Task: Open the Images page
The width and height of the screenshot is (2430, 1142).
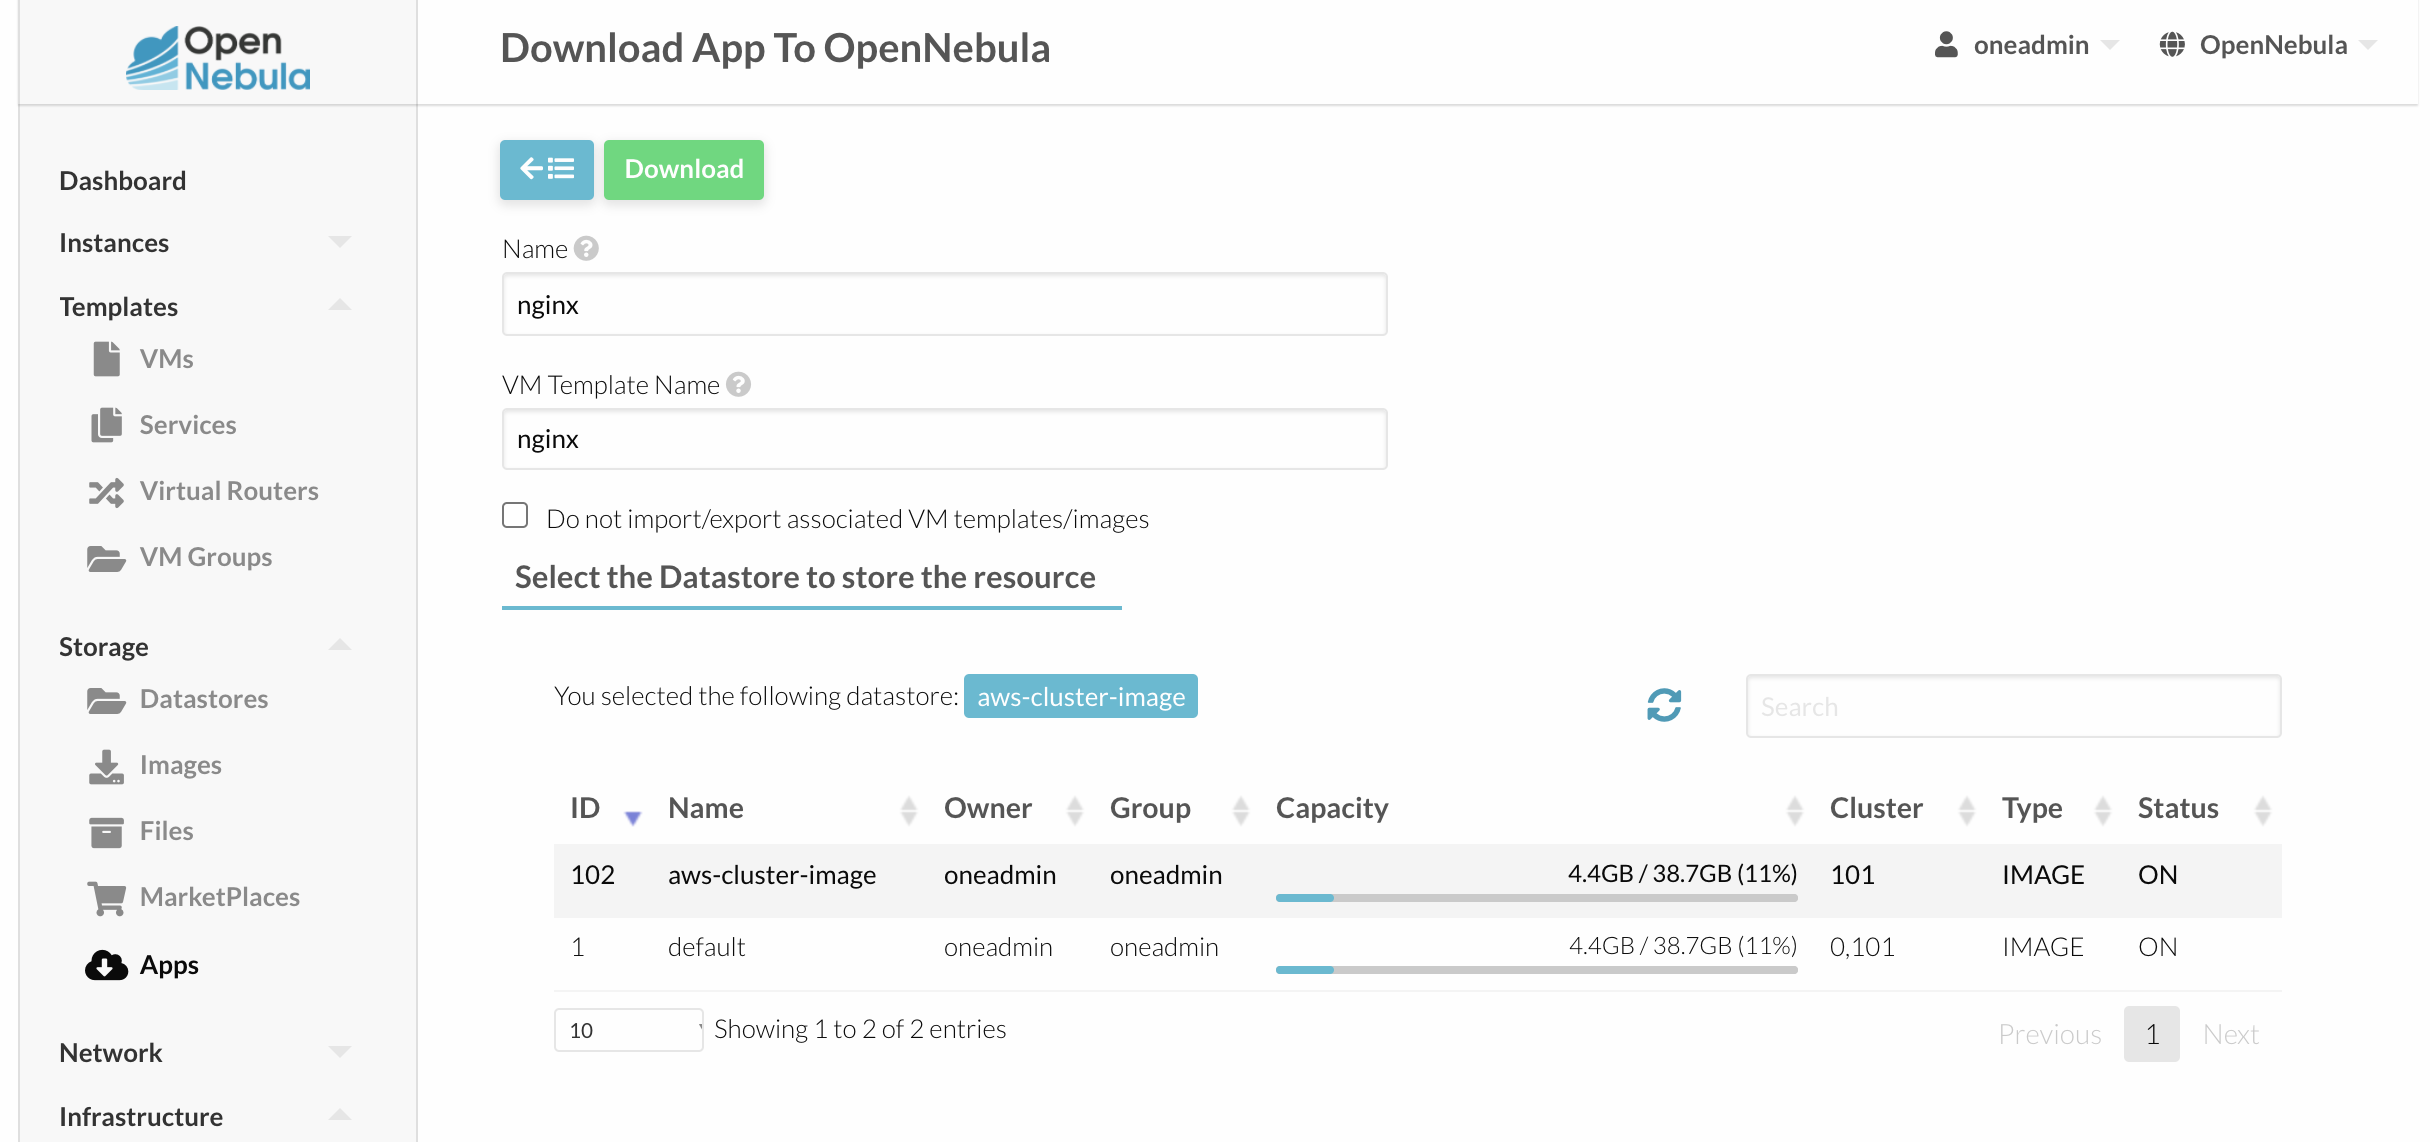Action: [x=180, y=765]
